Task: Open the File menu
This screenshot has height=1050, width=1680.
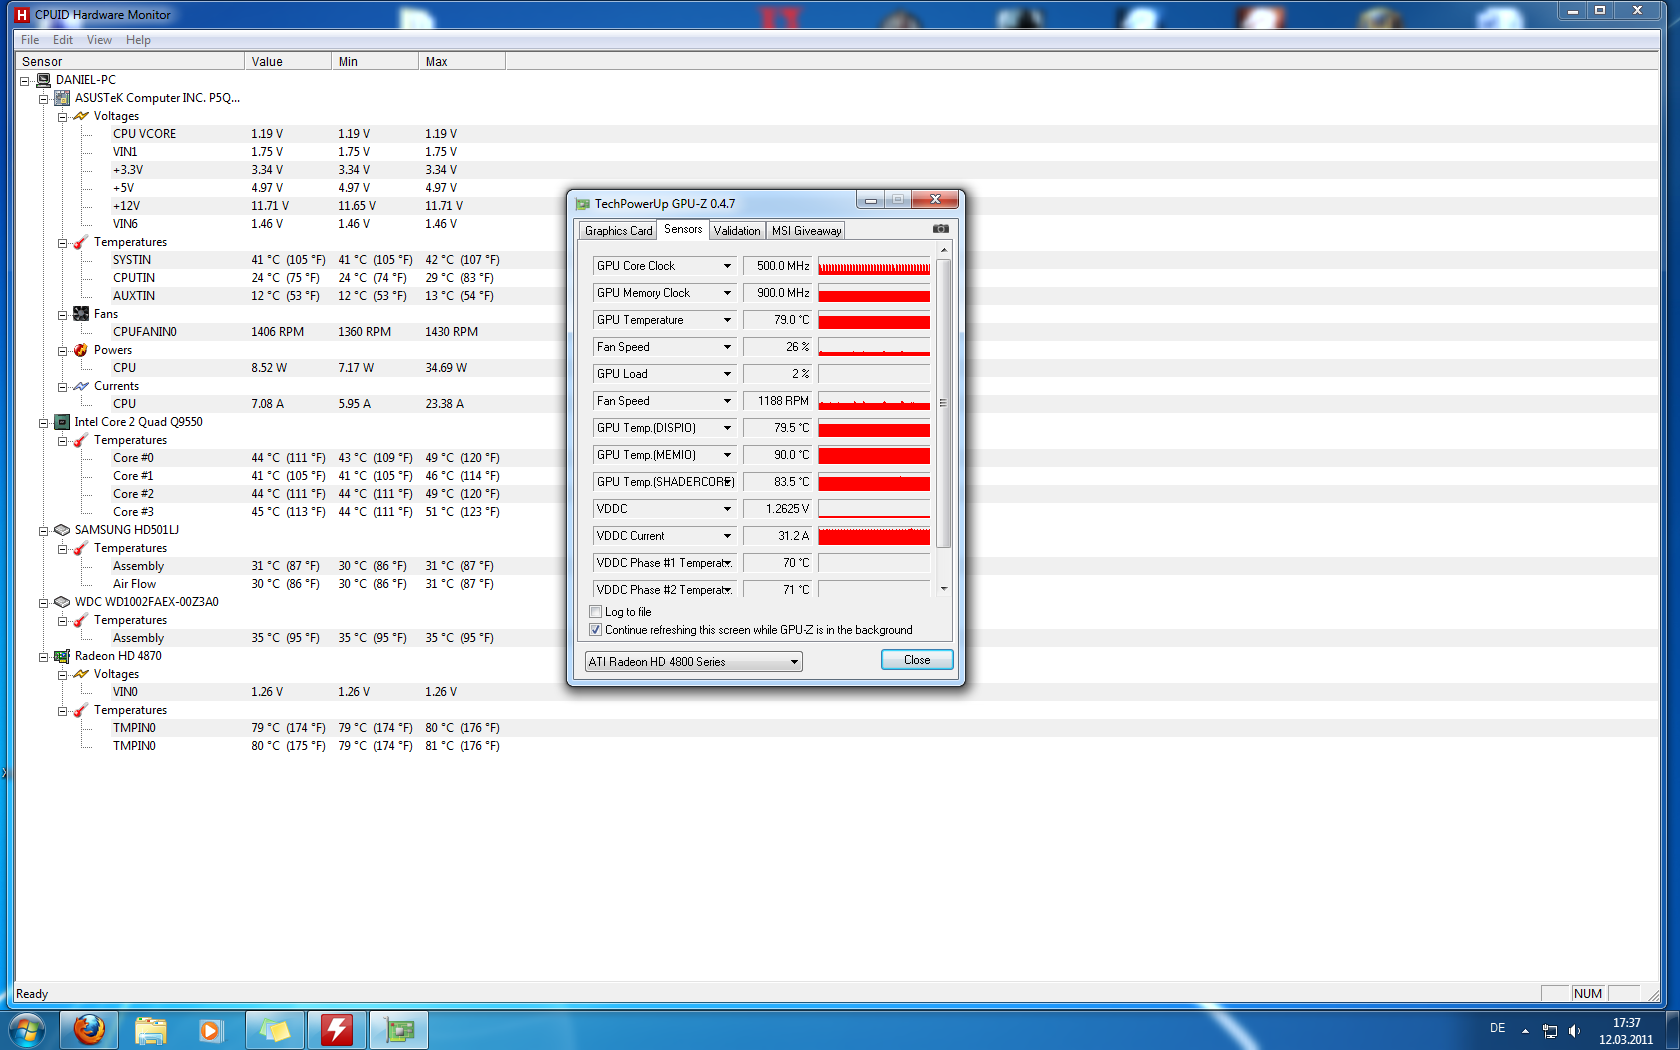Action: pos(30,40)
